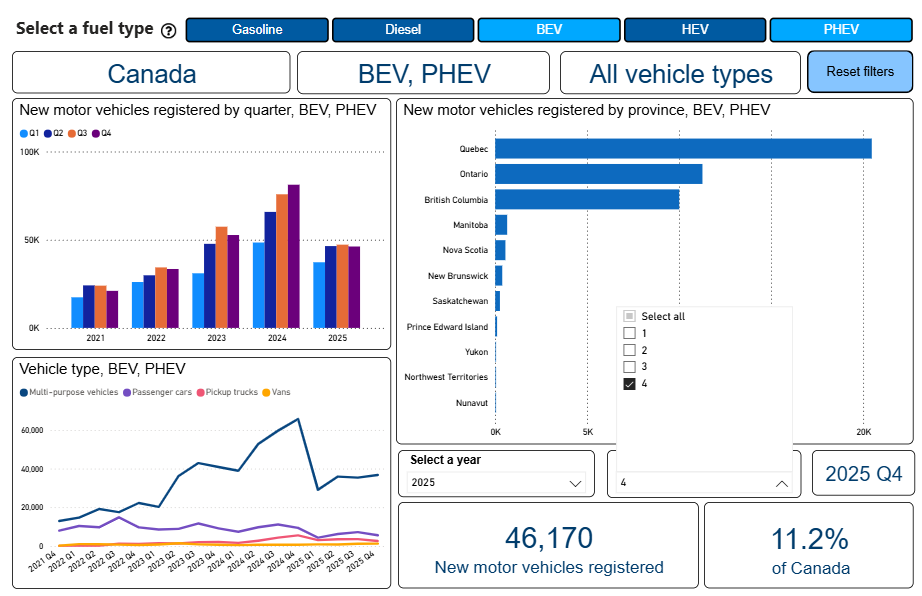Toggle the Select all checkbox
The image size is (922, 596).
pyautogui.click(x=629, y=316)
